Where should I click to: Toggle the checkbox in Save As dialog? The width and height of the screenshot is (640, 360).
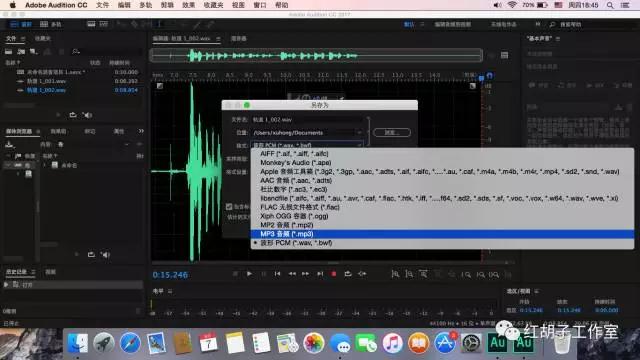229,207
